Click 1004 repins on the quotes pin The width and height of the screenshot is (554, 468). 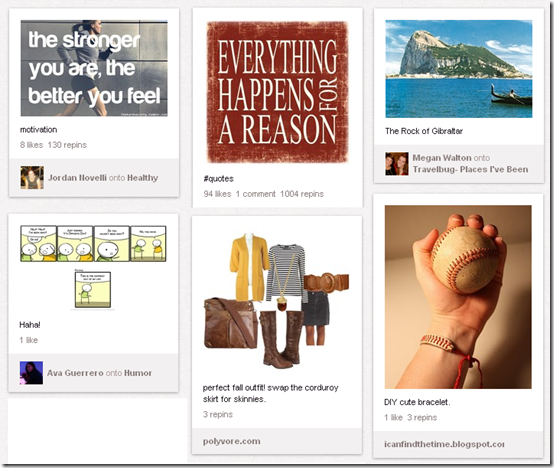point(302,194)
